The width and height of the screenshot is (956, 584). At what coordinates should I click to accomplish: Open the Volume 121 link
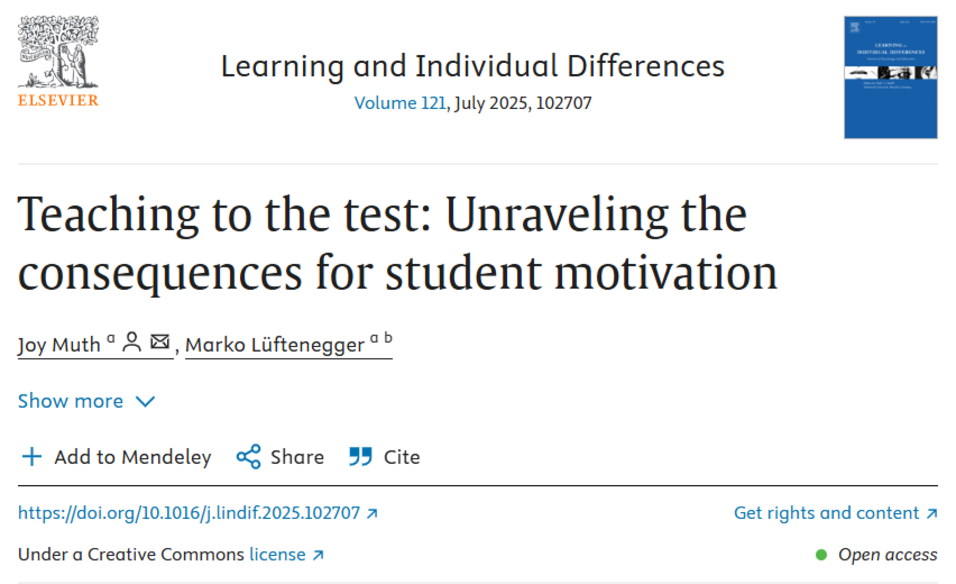click(x=400, y=103)
